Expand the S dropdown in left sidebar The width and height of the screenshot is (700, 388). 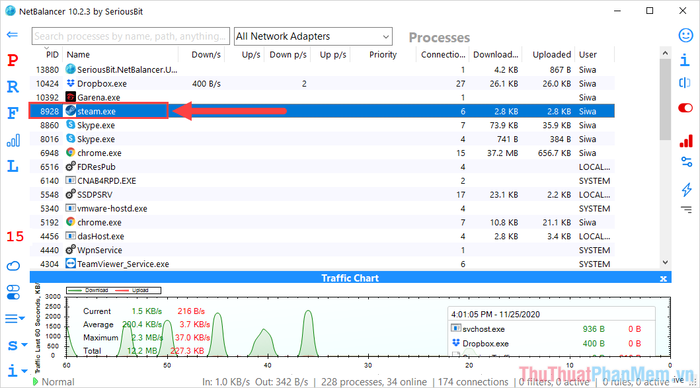[17, 345]
